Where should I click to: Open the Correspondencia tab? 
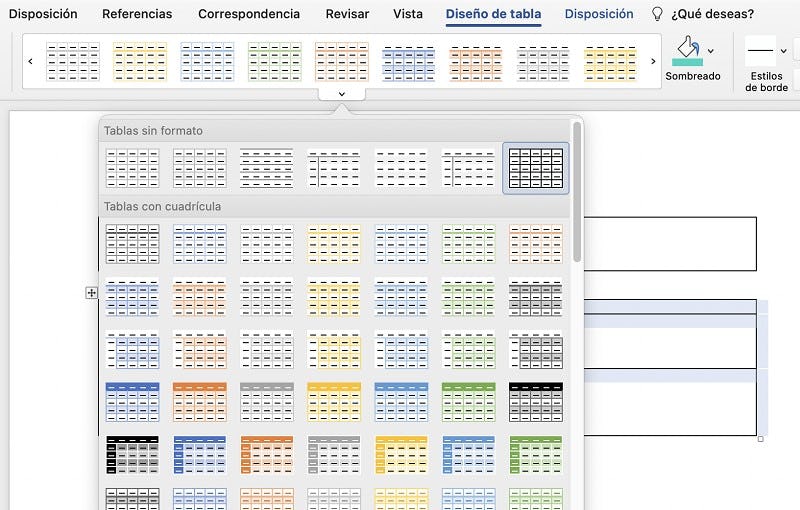pos(249,14)
